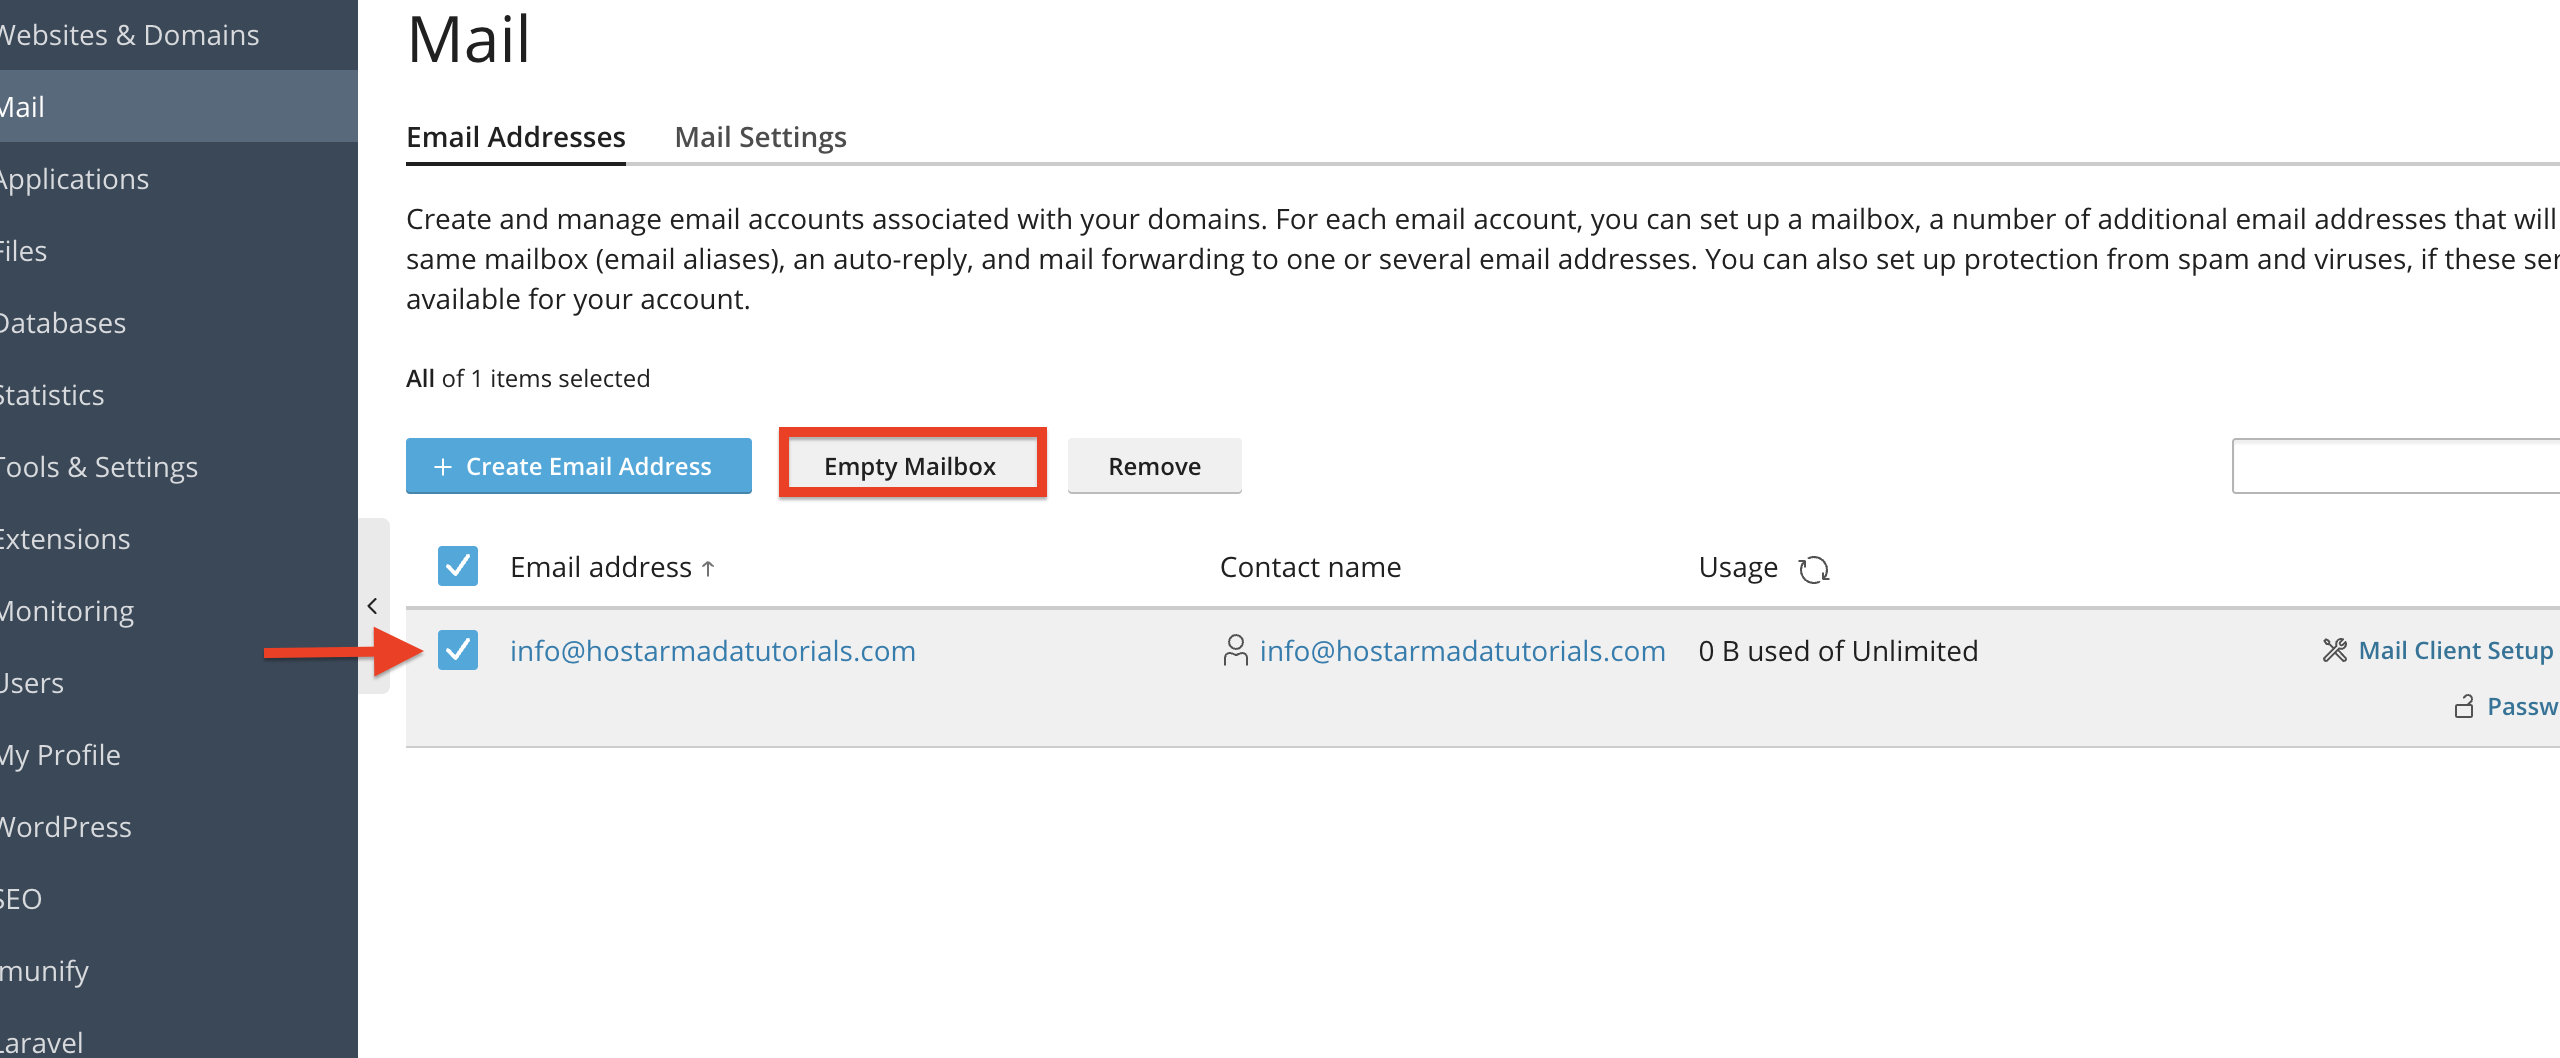Click the Contact name column header
Image resolution: width=2560 pixels, height=1058 pixels.
pos(1310,567)
